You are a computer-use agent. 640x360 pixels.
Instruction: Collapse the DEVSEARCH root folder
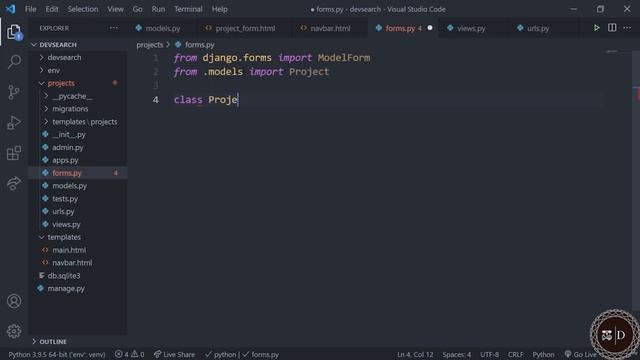tap(78, 44)
